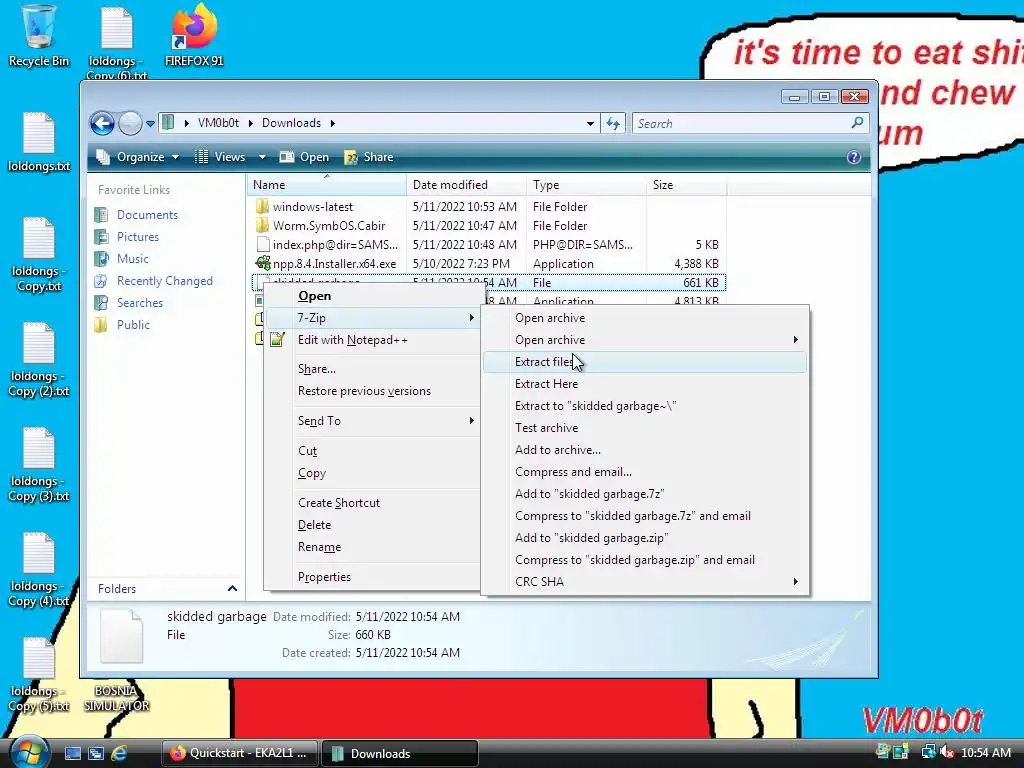Select loldongs - Copy (5).txt on desktop
The width and height of the screenshot is (1024, 768).
pos(39,675)
